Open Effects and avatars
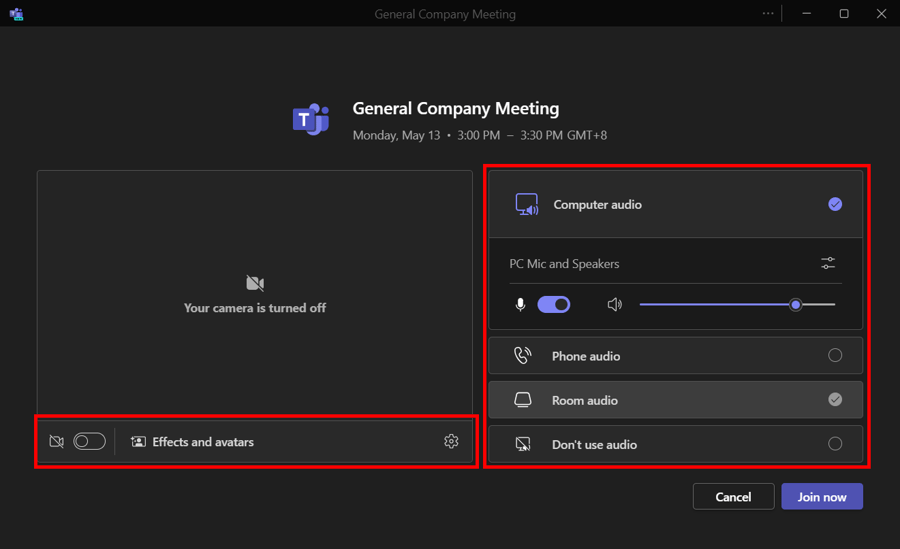The image size is (900, 549). tap(192, 442)
